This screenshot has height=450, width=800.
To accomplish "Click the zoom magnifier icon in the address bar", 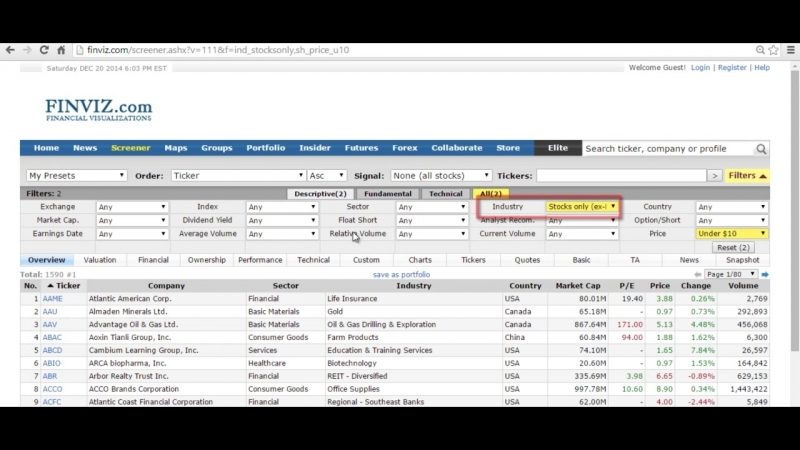I will click(x=760, y=50).
